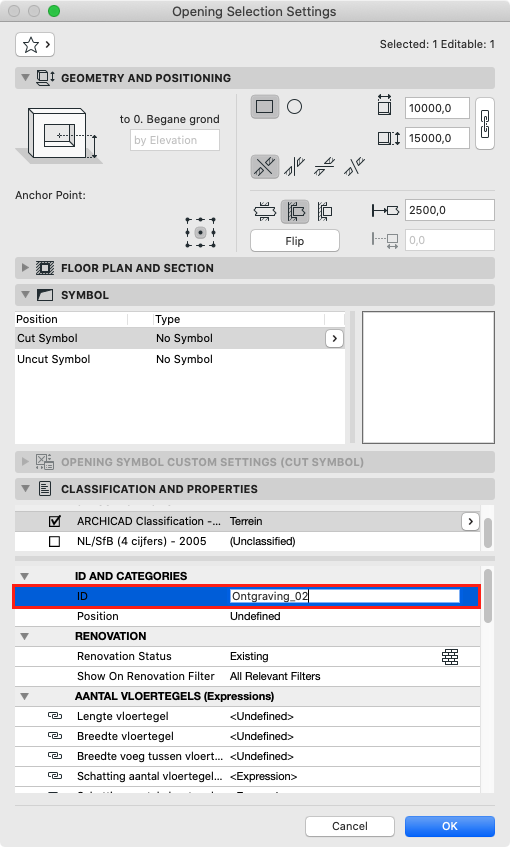Click the Cancel button
Screen dimensions: 510x847
coord(350,826)
